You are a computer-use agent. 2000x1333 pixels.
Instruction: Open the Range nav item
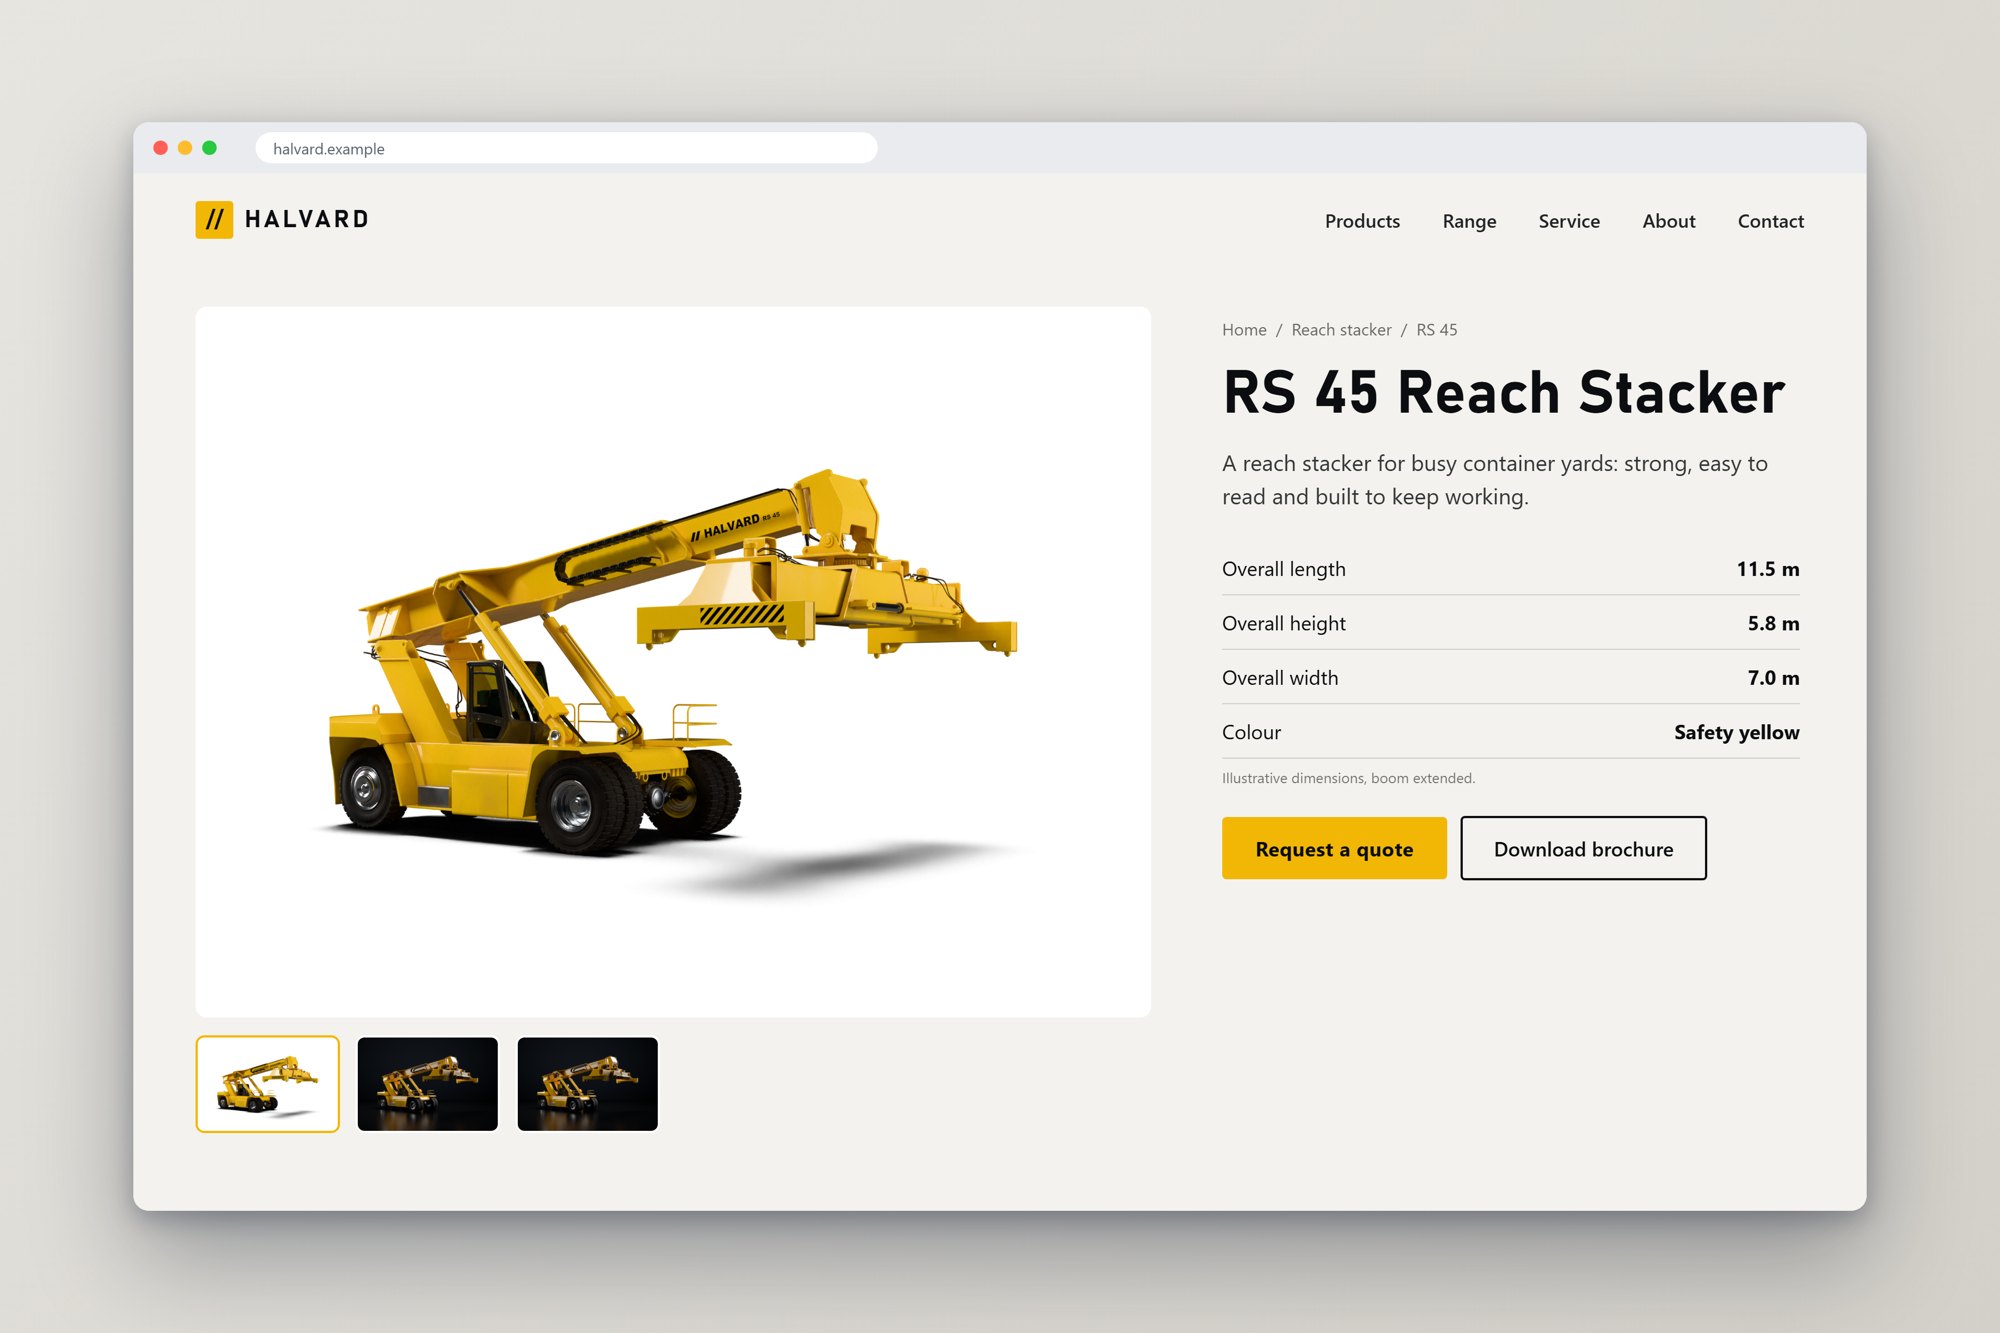tap(1469, 221)
